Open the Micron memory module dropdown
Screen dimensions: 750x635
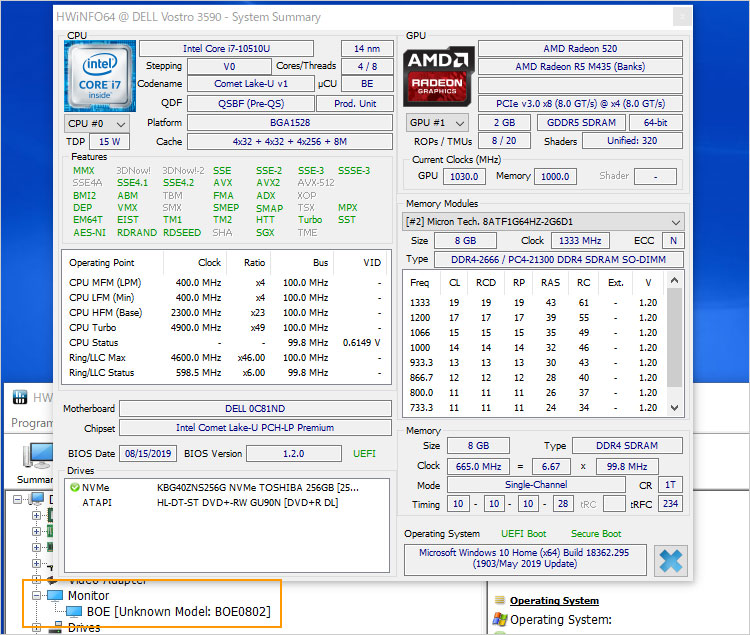[x=543, y=222]
